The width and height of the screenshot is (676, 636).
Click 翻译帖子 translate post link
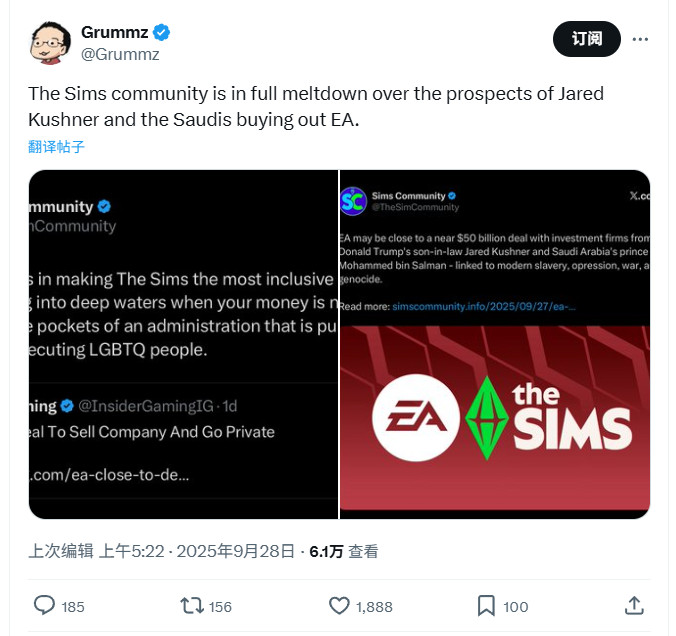click(56, 146)
